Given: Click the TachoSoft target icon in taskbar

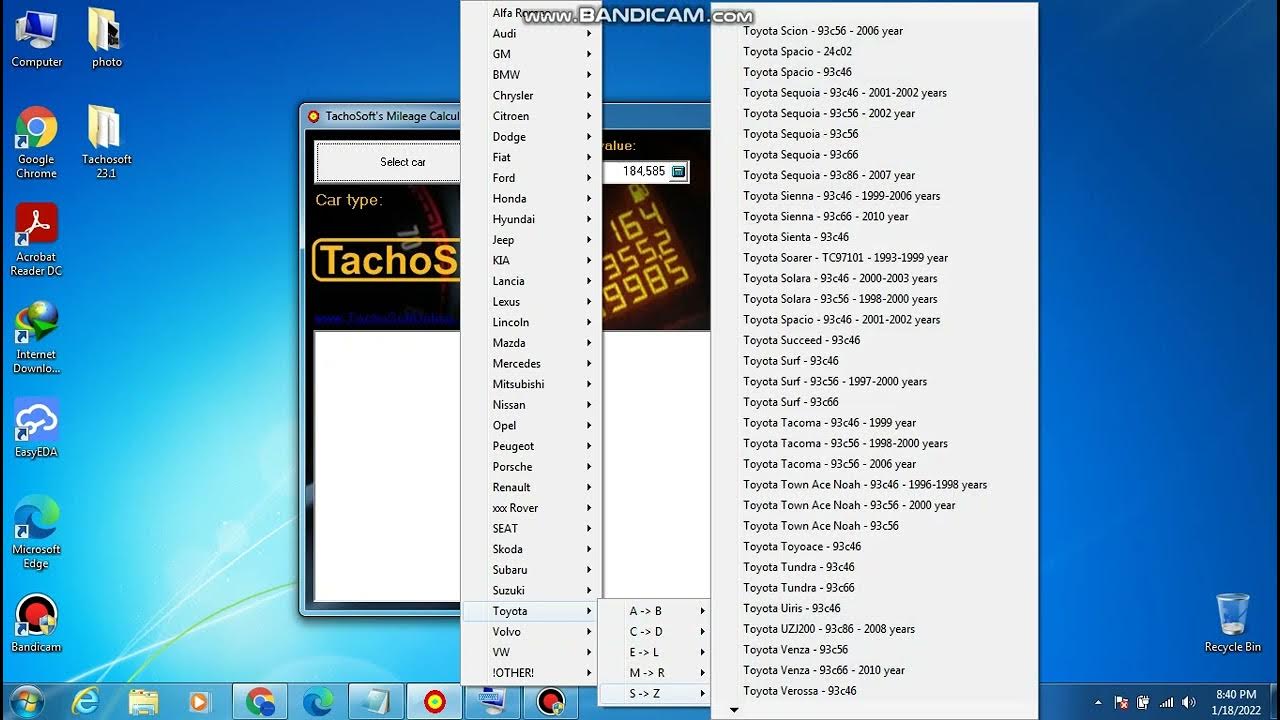Looking at the screenshot, I should coord(434,702).
